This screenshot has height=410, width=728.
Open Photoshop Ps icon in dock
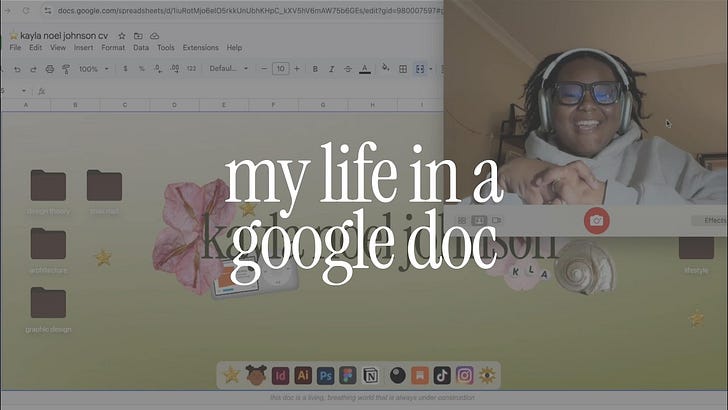[x=325, y=375]
